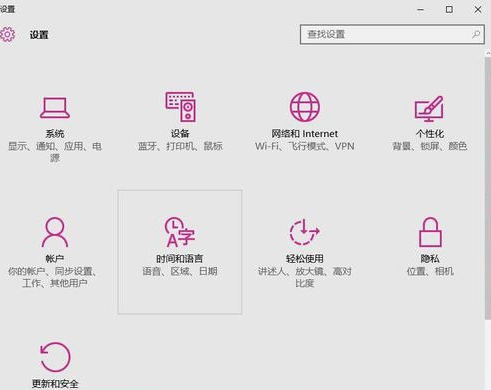Click the 讲述人、放大镜 description

[304, 277]
